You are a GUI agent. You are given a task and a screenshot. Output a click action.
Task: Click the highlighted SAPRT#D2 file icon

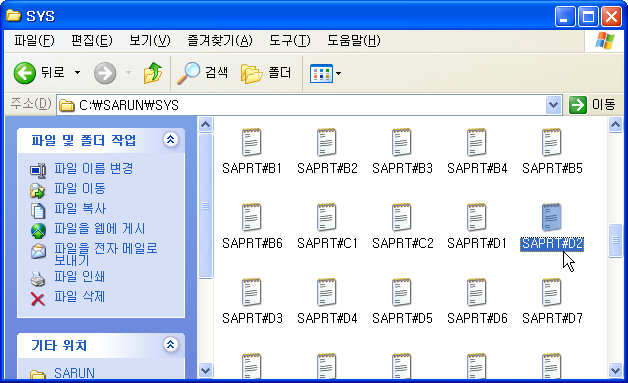[x=552, y=217]
